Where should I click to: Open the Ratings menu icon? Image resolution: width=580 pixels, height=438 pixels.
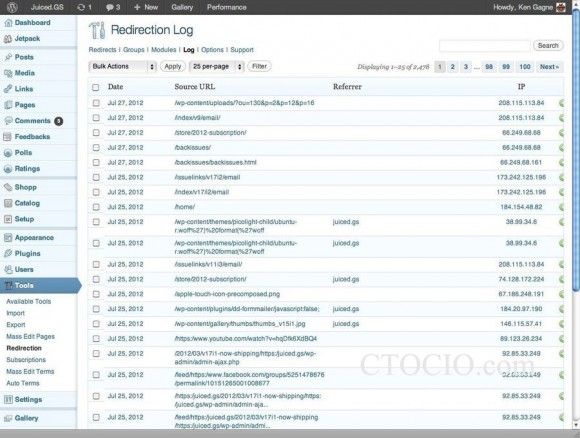pyautogui.click(x=8, y=168)
